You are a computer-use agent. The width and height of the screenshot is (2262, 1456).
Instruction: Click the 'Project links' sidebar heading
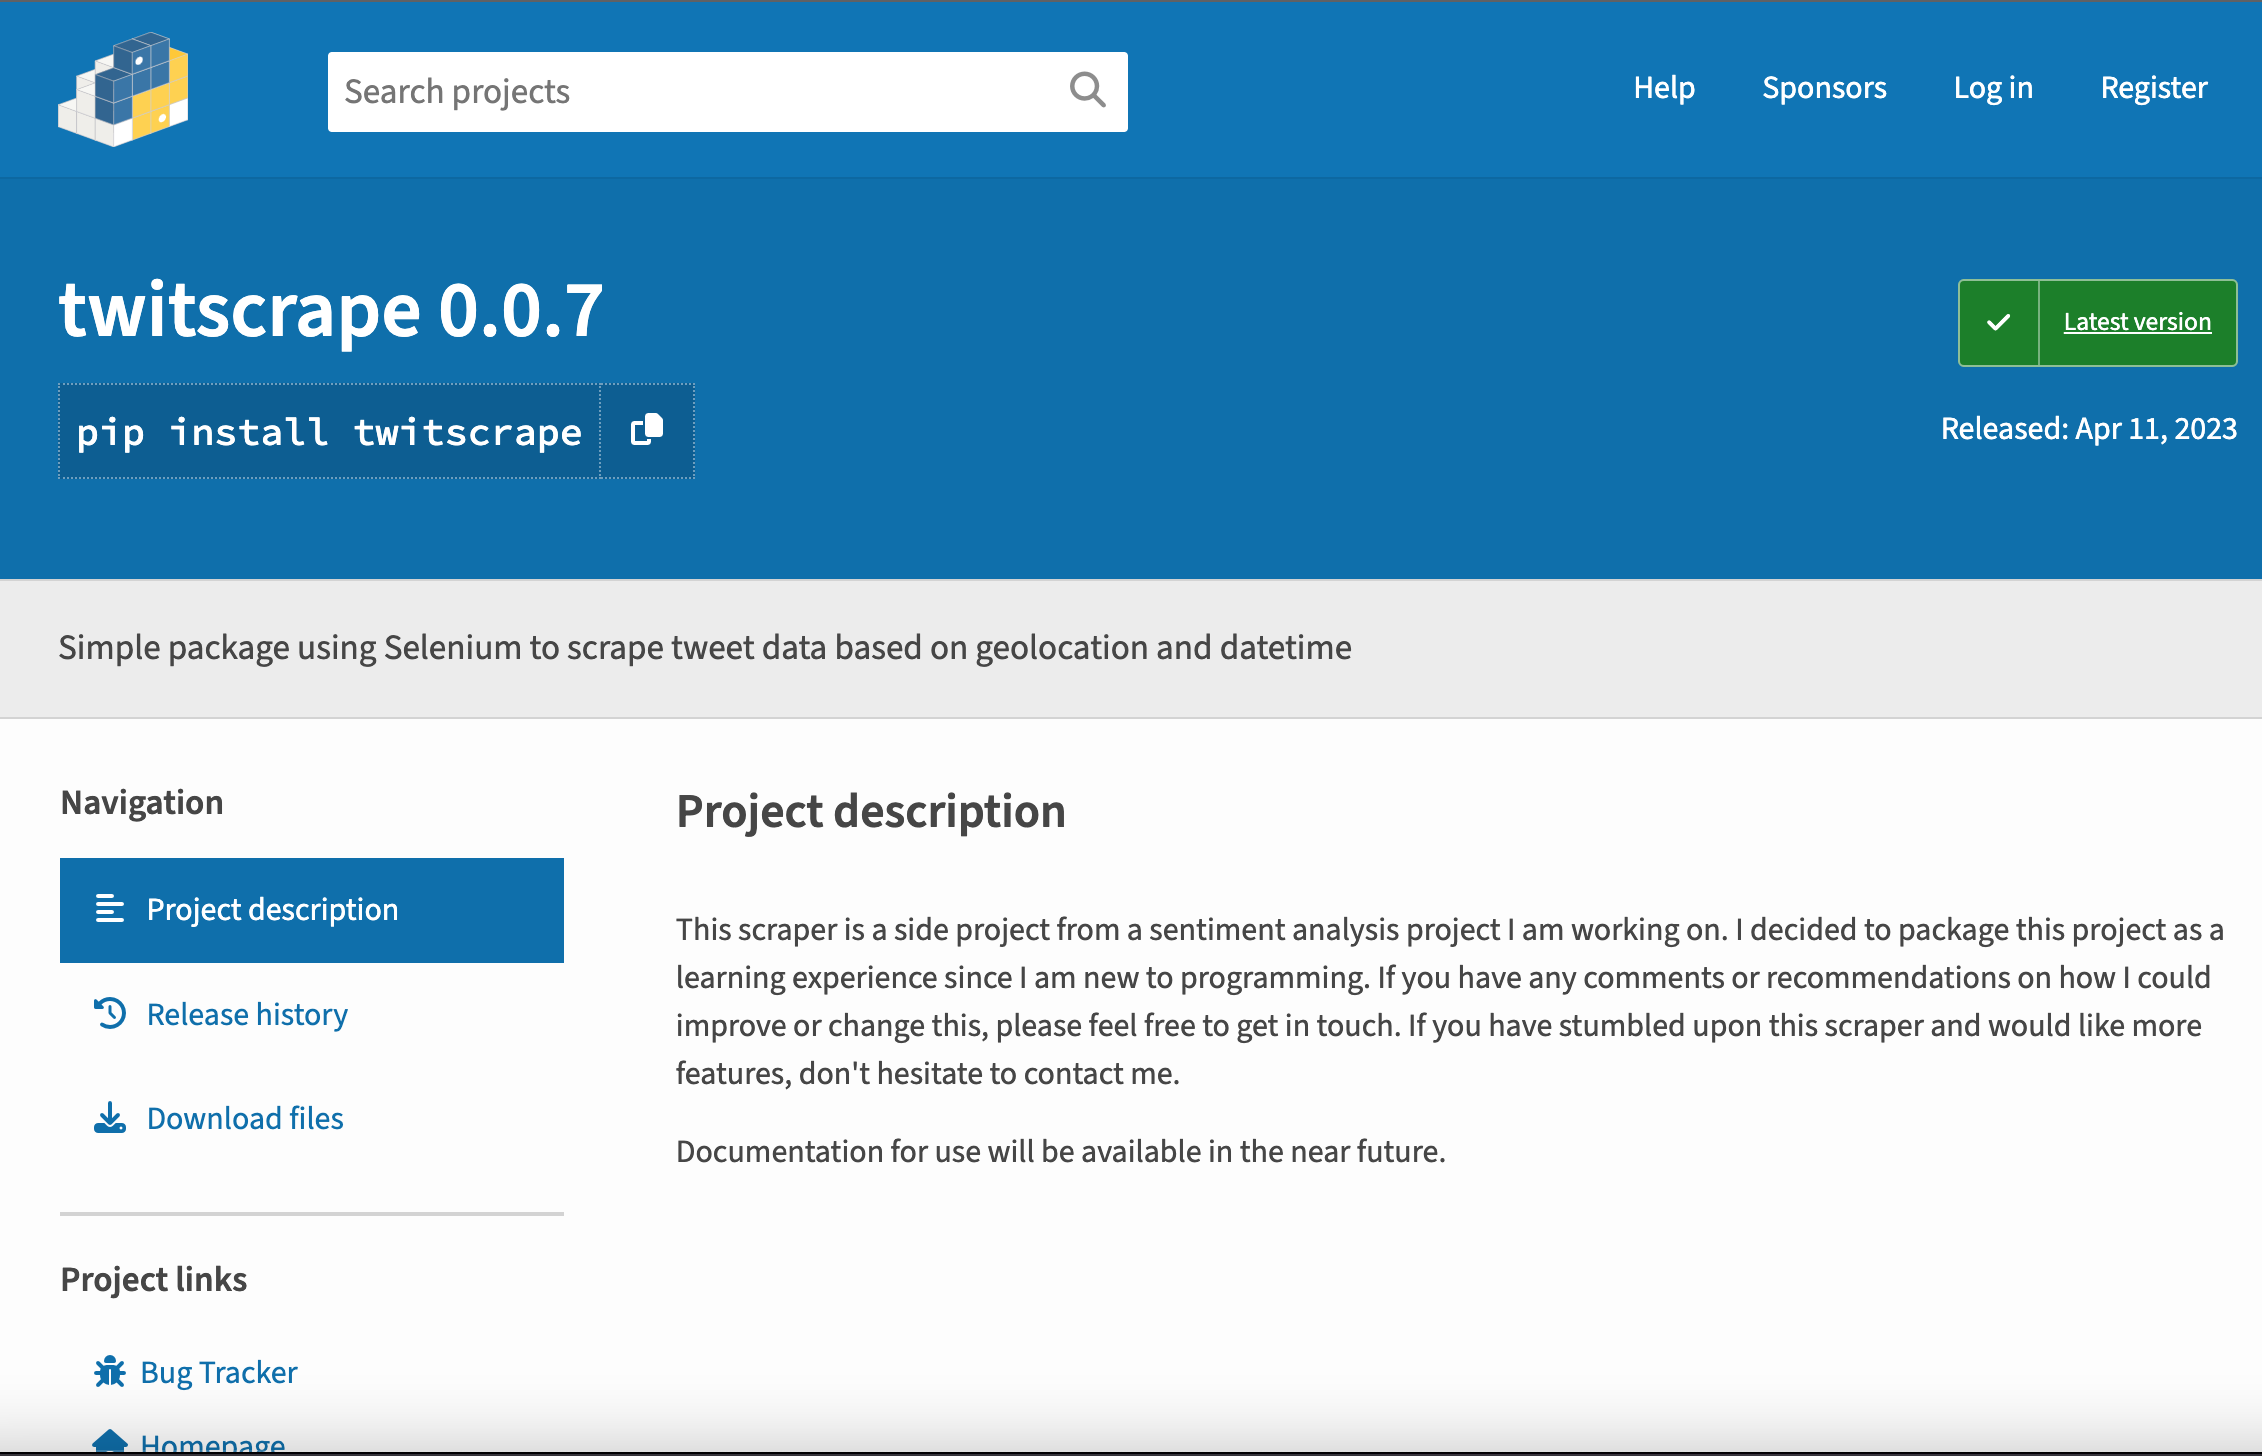tap(154, 1279)
